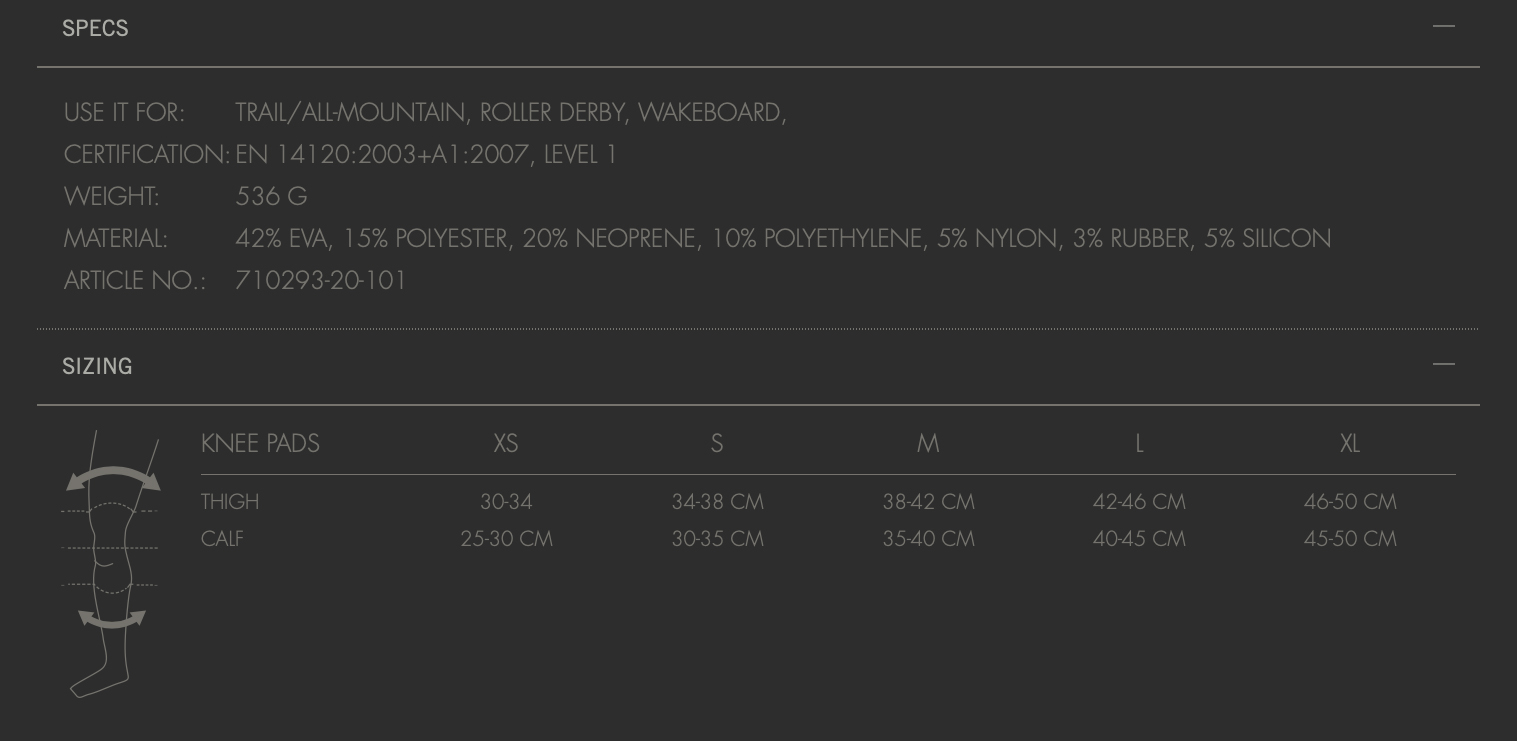Click the 536 G weight value
This screenshot has width=1517, height=741.
[x=271, y=196]
